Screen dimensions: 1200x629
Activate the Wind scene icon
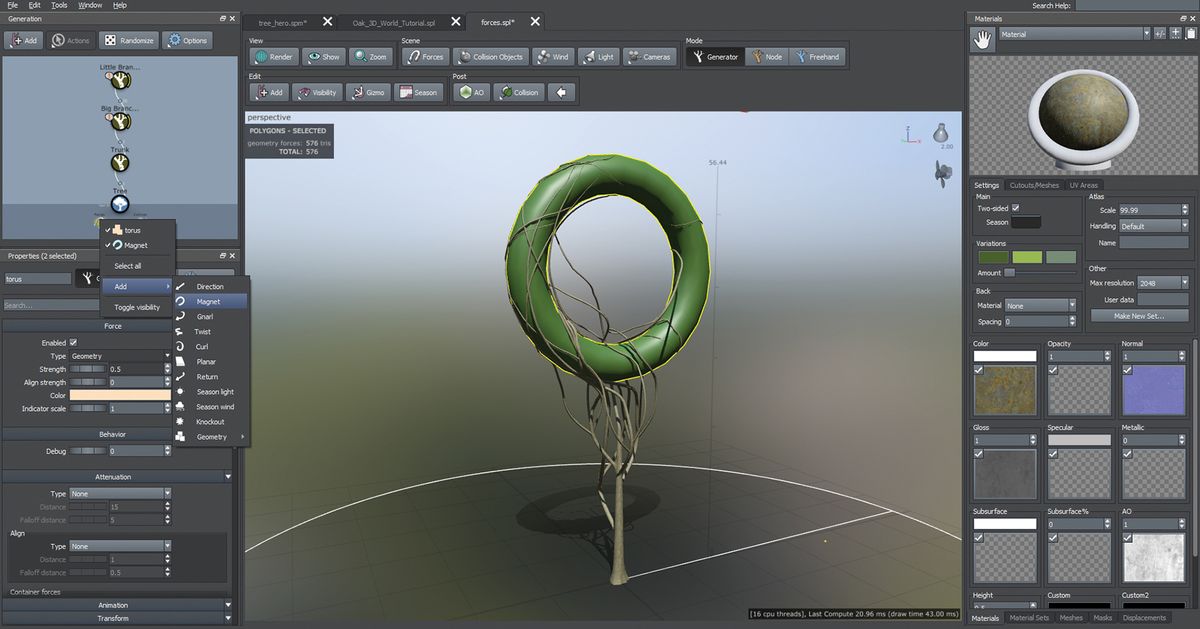pyautogui.click(x=552, y=56)
